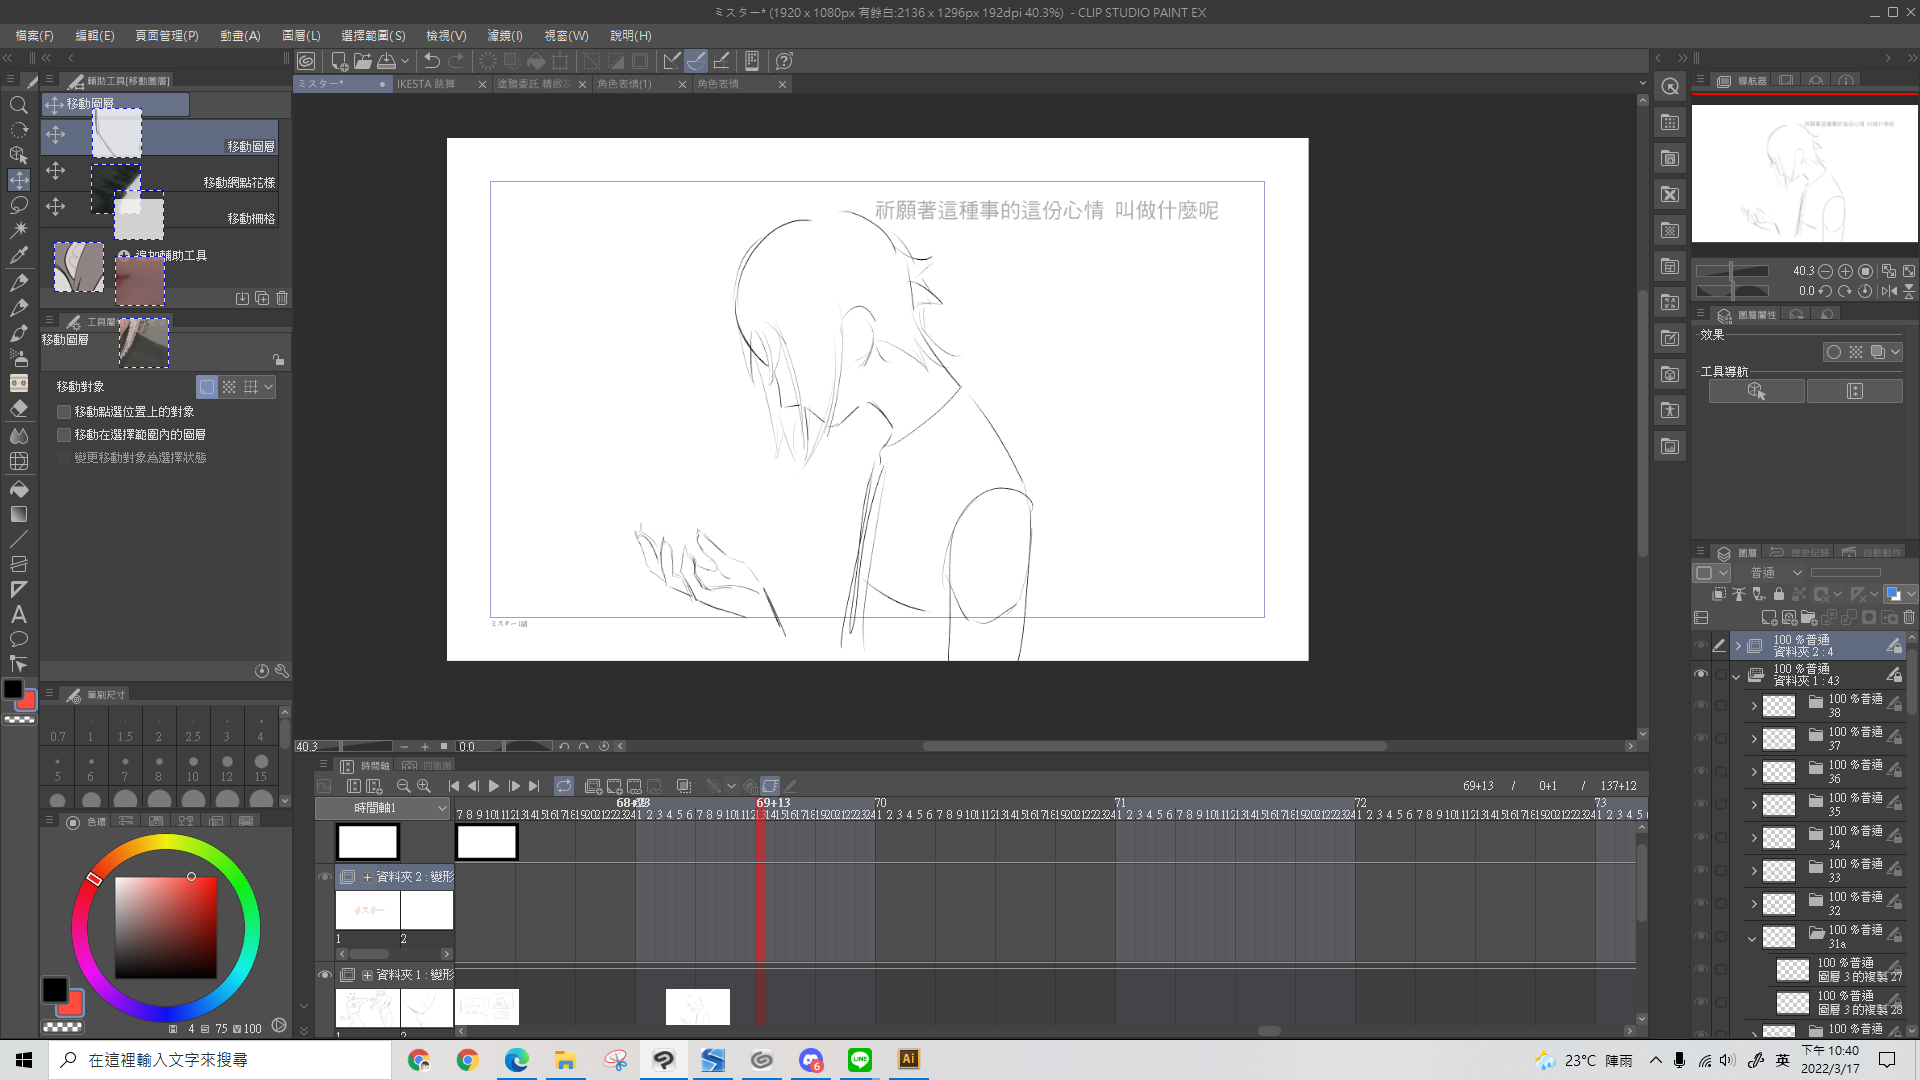Toggle loop playback on the timeline
Screen dimensions: 1920x1080
564,786
